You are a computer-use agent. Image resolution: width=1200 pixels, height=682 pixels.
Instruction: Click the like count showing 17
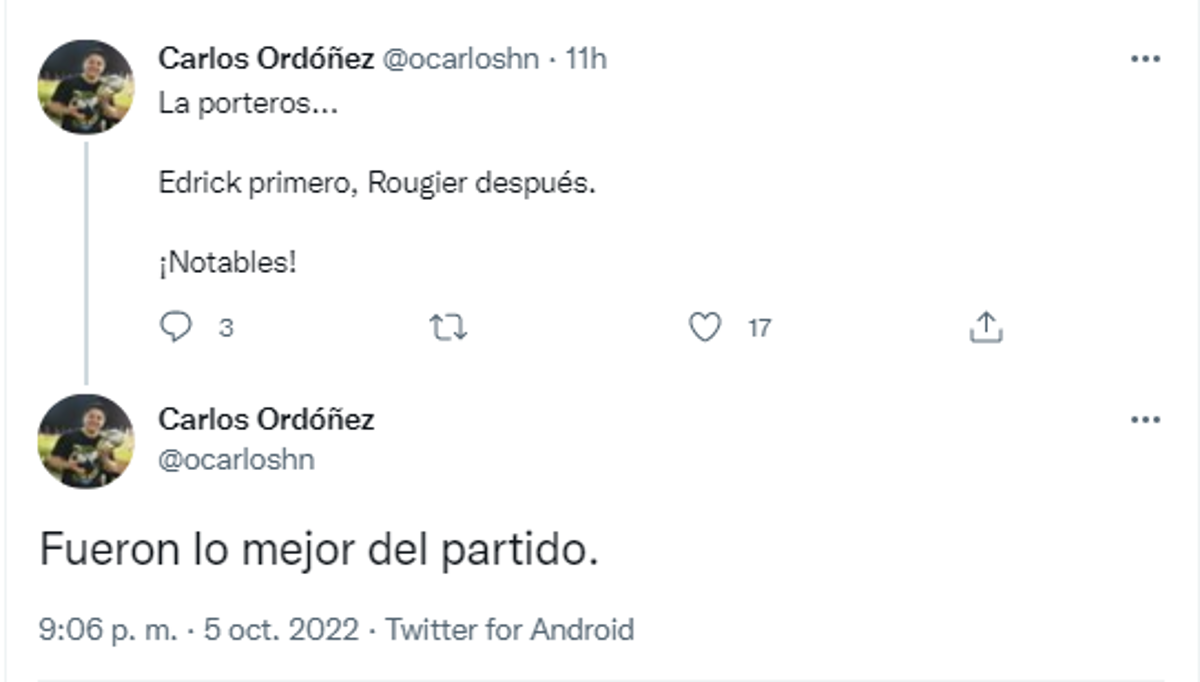pos(758,326)
